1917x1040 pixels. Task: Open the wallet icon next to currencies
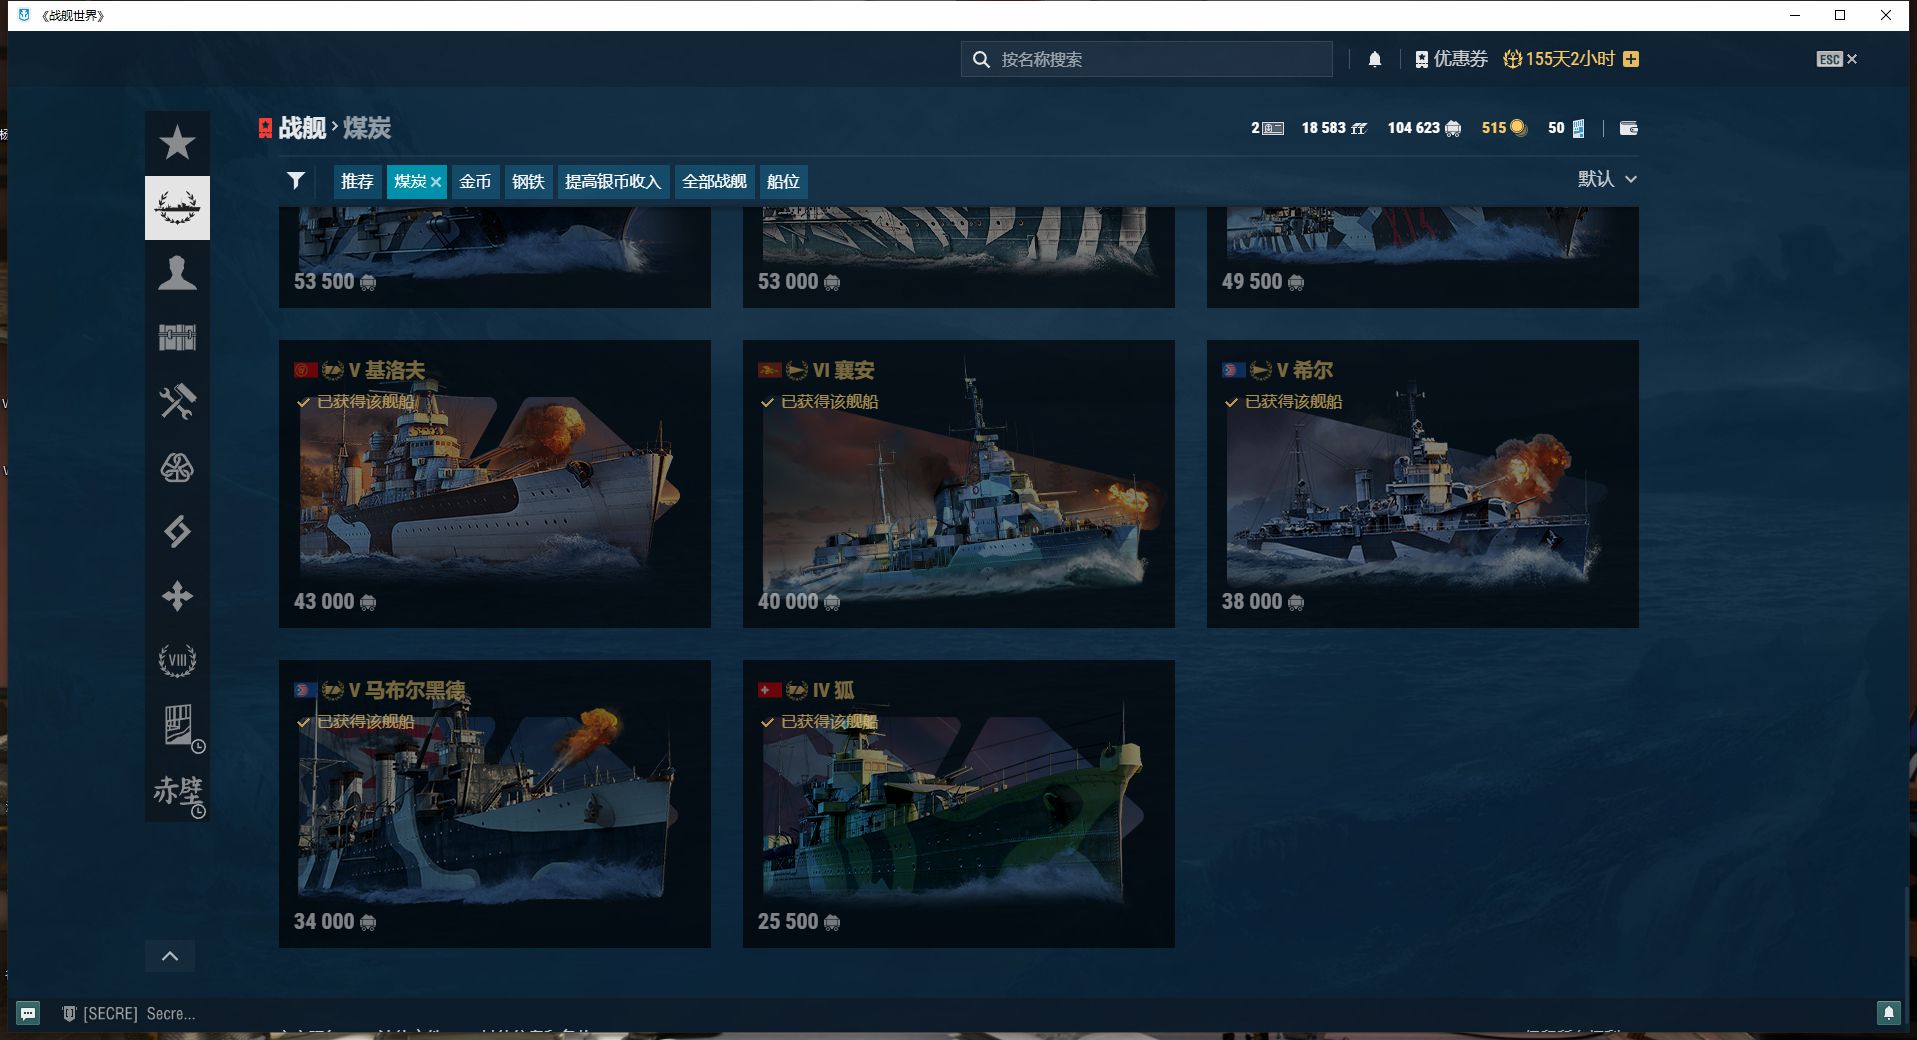click(1628, 128)
